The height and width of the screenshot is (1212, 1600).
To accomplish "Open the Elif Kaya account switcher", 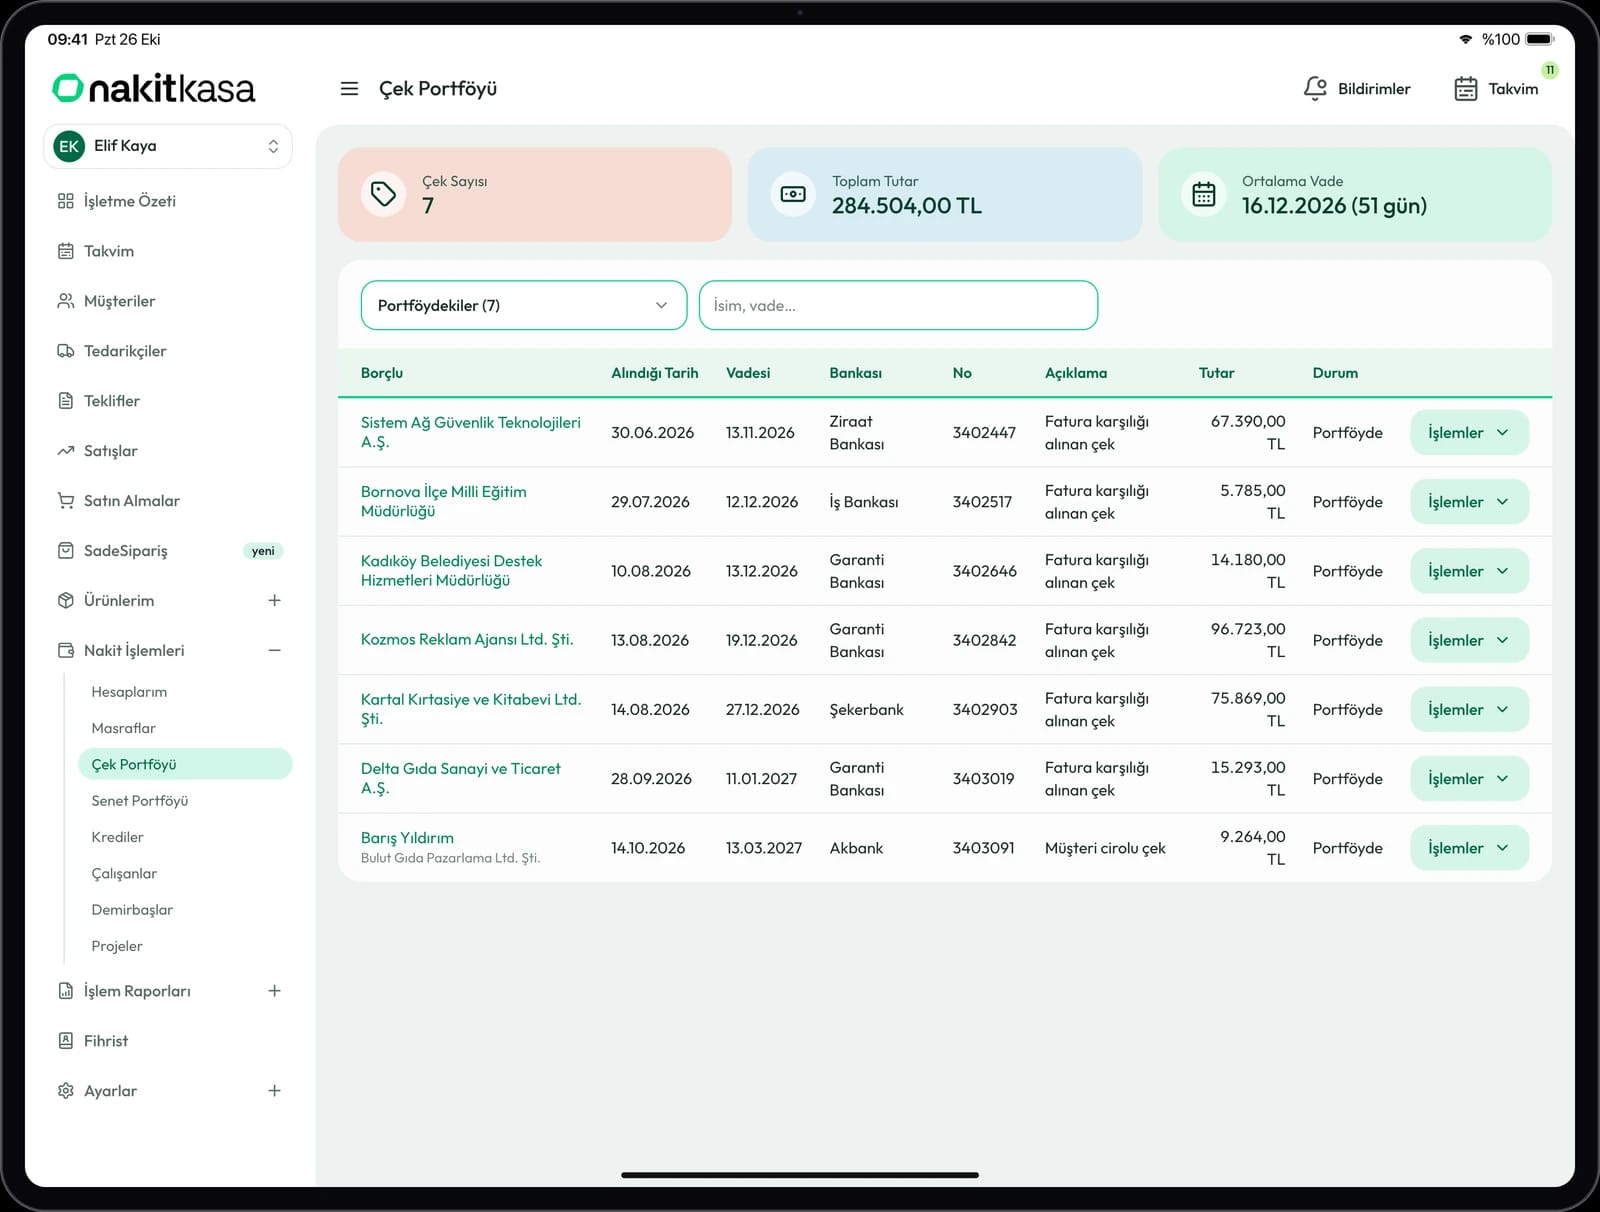I will click(x=168, y=146).
